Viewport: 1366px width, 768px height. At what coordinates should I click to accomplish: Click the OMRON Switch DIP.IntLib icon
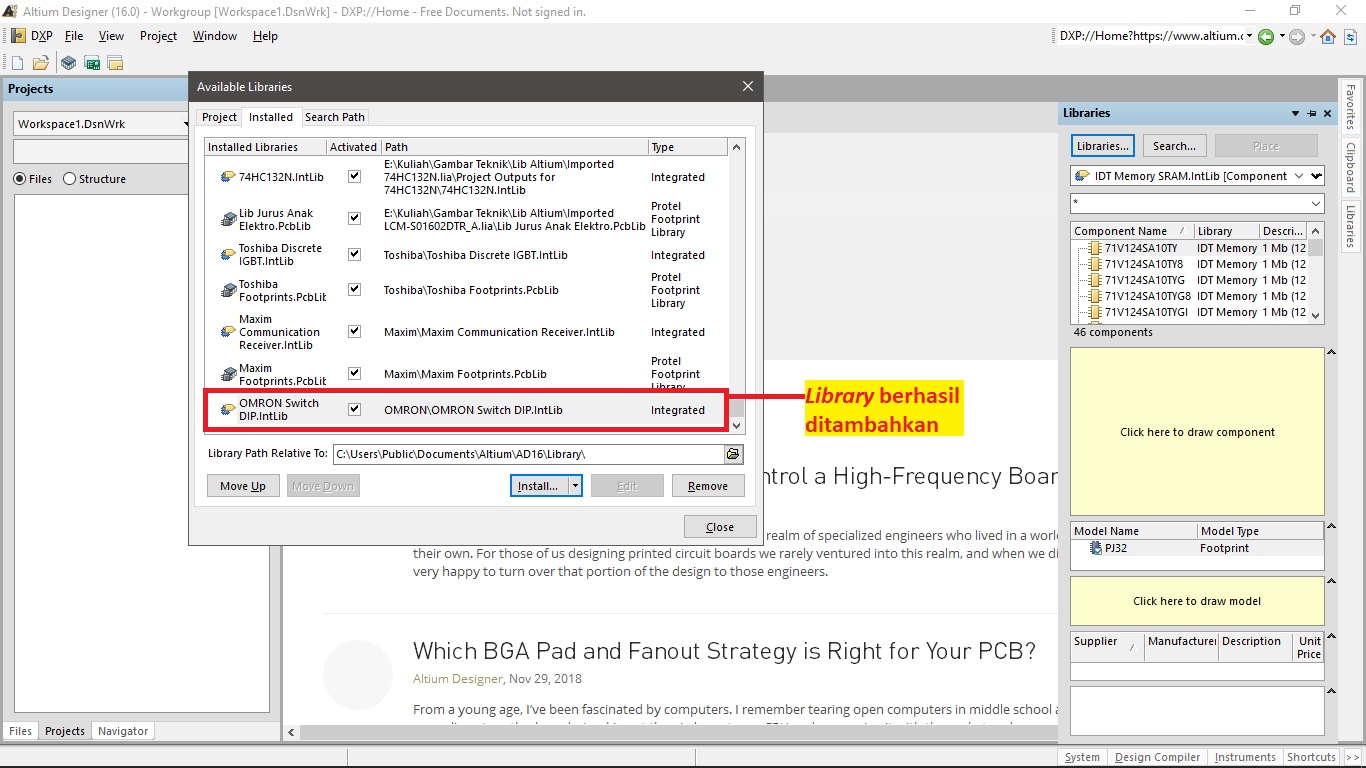(x=228, y=410)
